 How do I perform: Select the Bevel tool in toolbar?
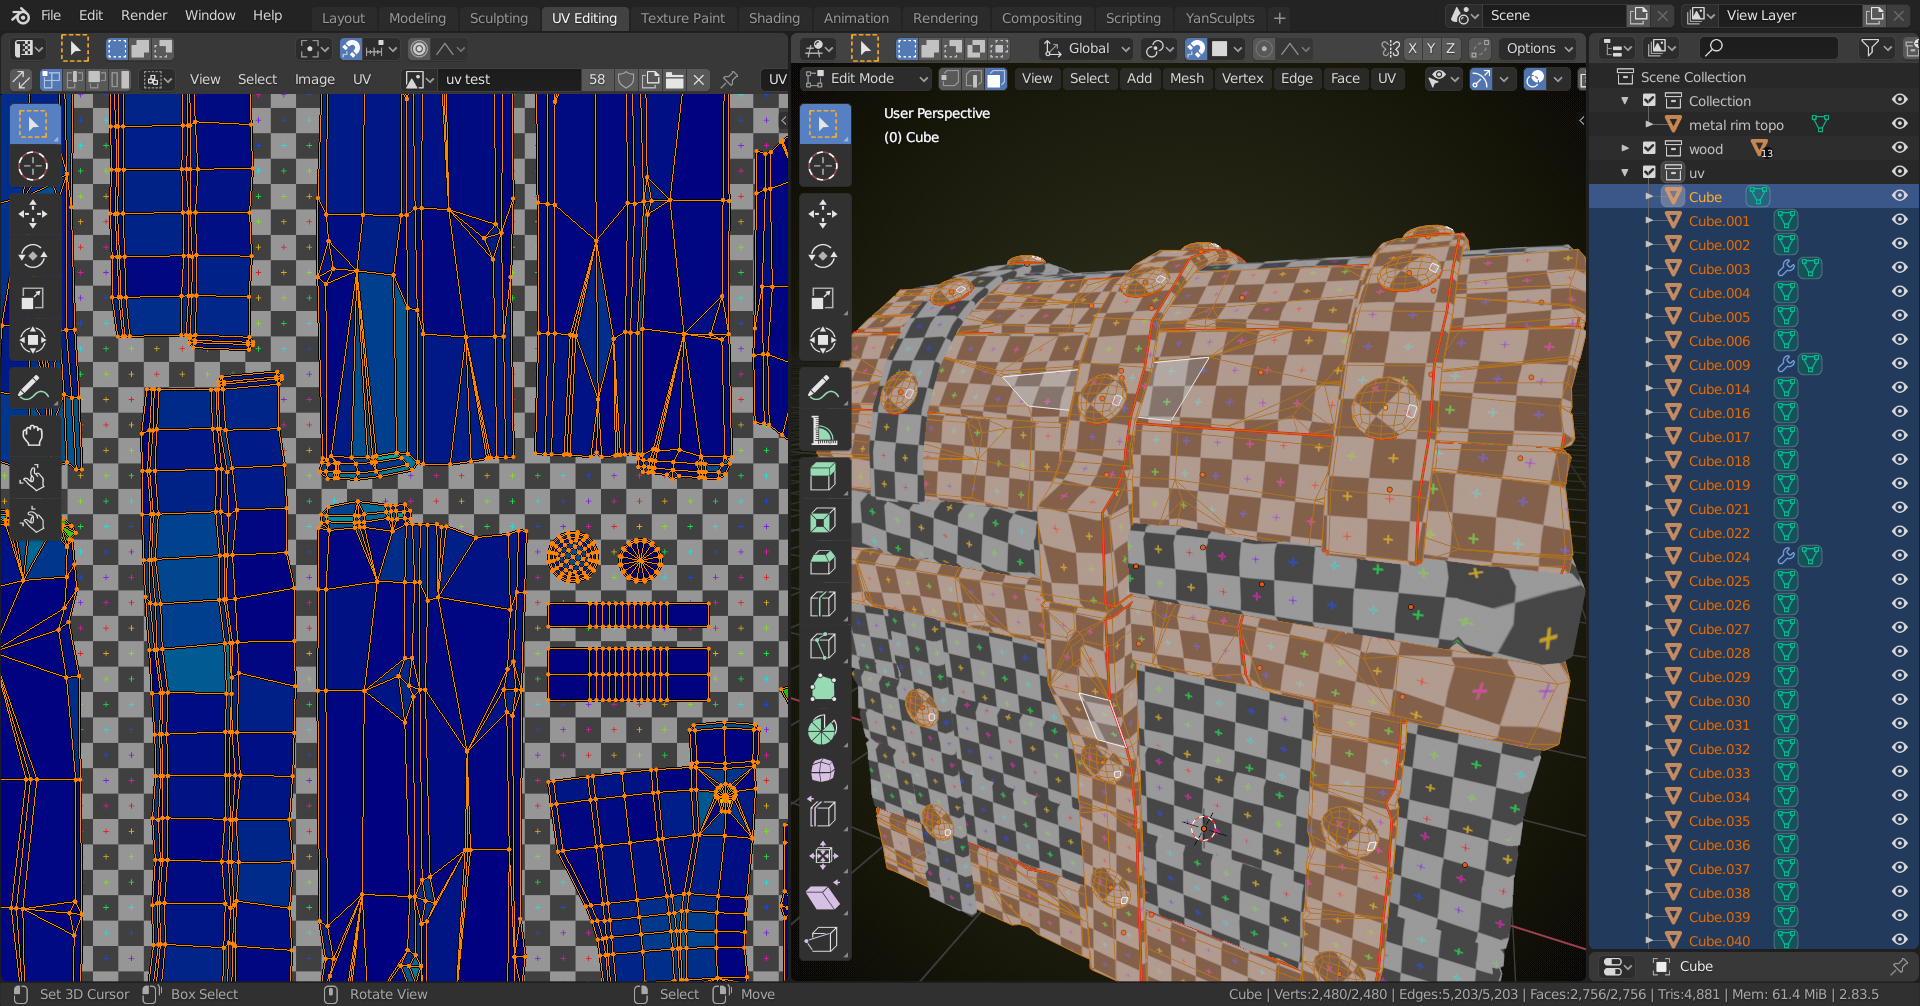[823, 562]
